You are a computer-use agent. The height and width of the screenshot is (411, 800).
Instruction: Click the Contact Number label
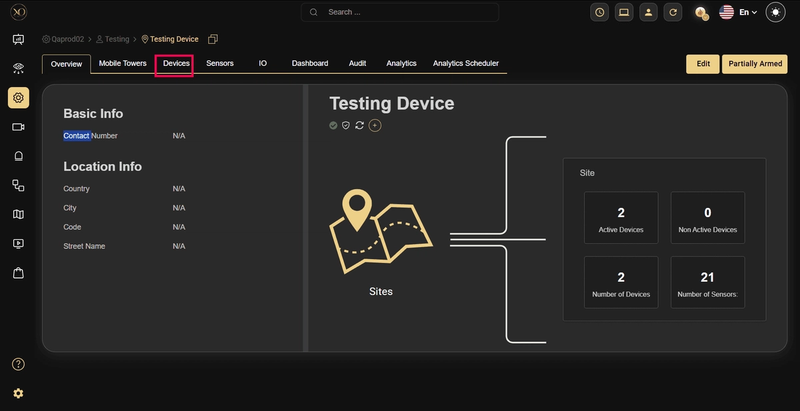(x=90, y=136)
